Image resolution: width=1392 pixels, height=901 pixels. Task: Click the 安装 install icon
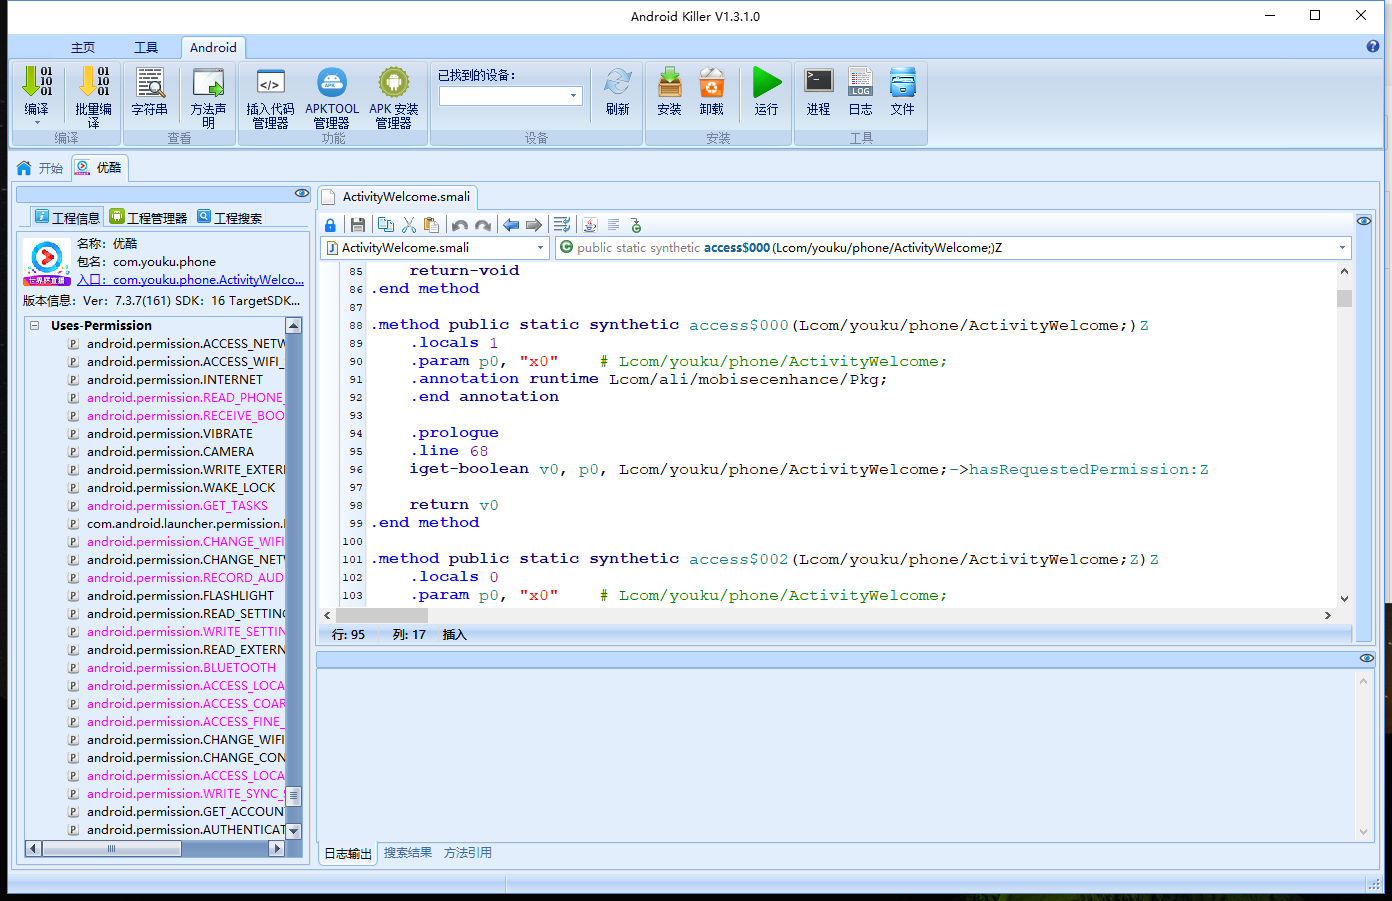click(670, 83)
